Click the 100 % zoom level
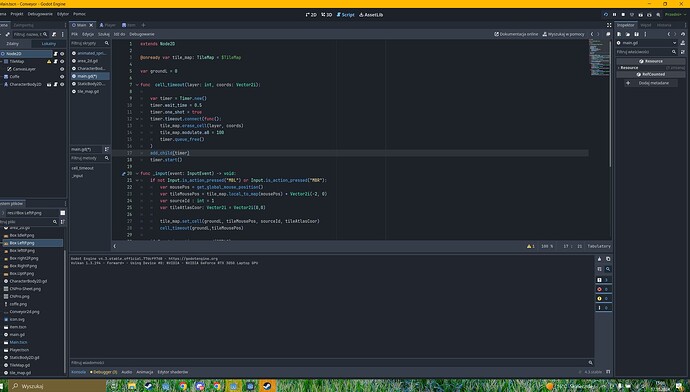Screen dimensions: 690x392 click(547, 246)
